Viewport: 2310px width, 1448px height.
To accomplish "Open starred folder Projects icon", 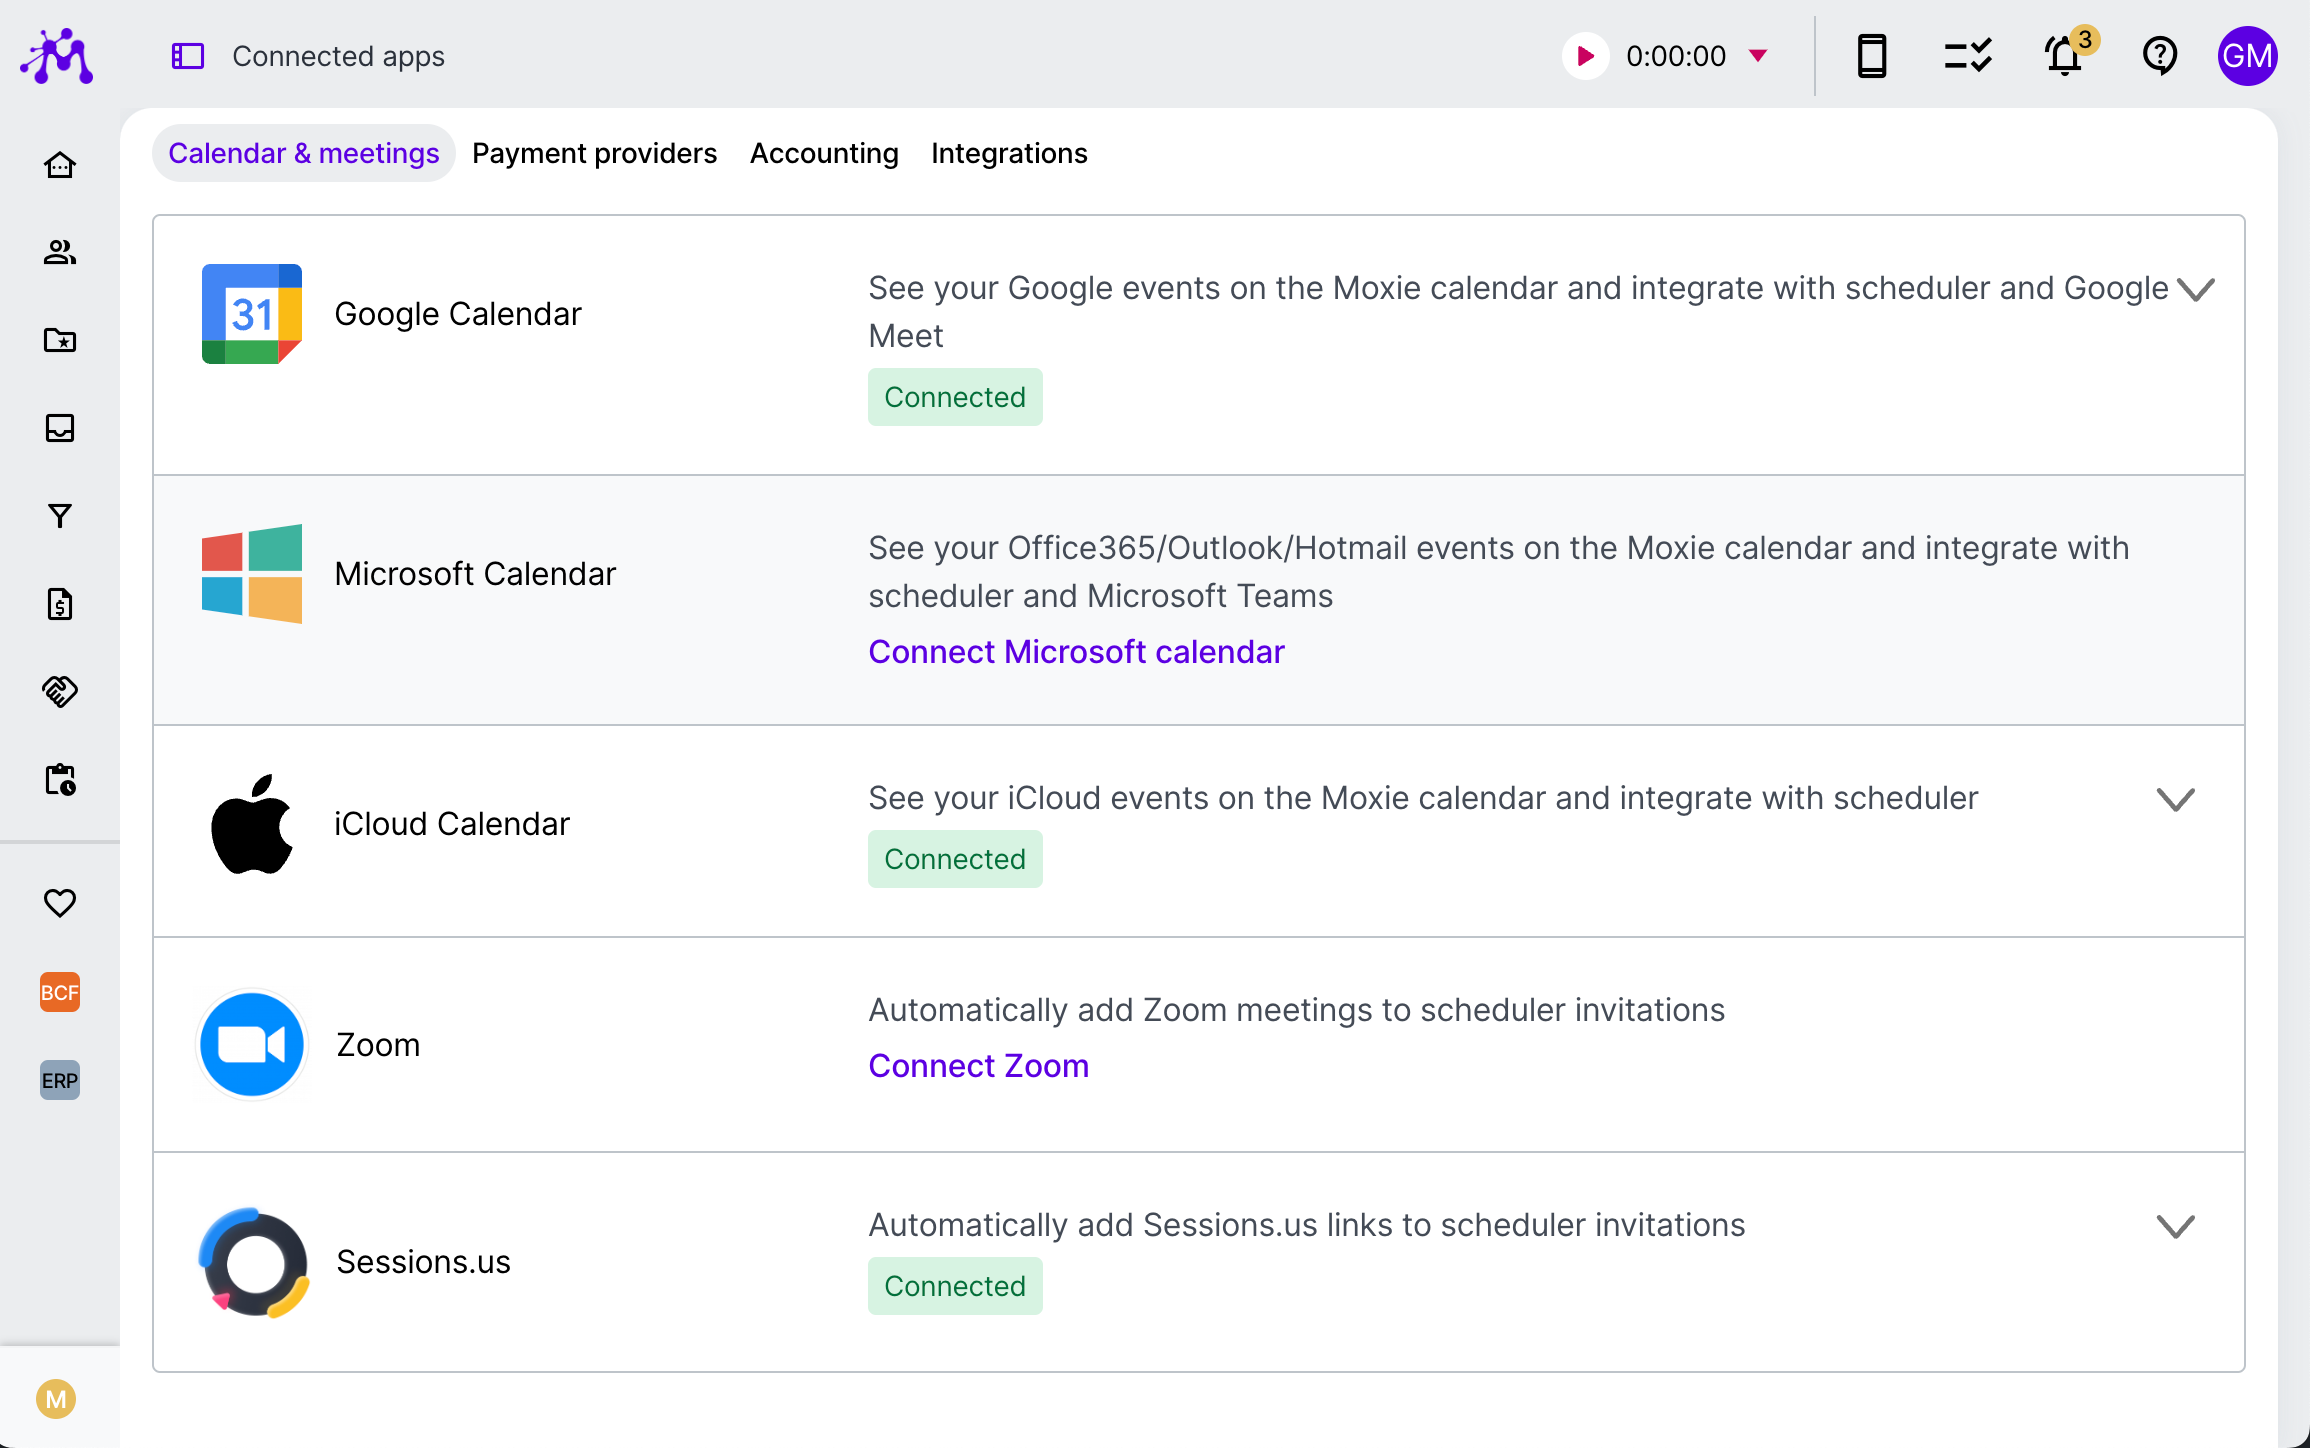I will click(x=60, y=340).
